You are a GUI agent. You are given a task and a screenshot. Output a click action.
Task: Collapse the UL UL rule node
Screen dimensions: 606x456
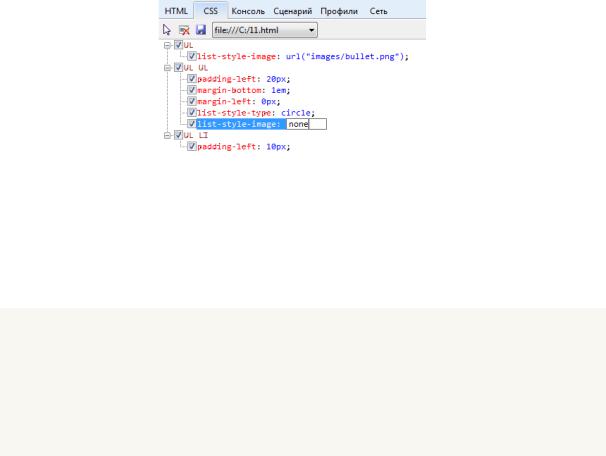pos(167,68)
